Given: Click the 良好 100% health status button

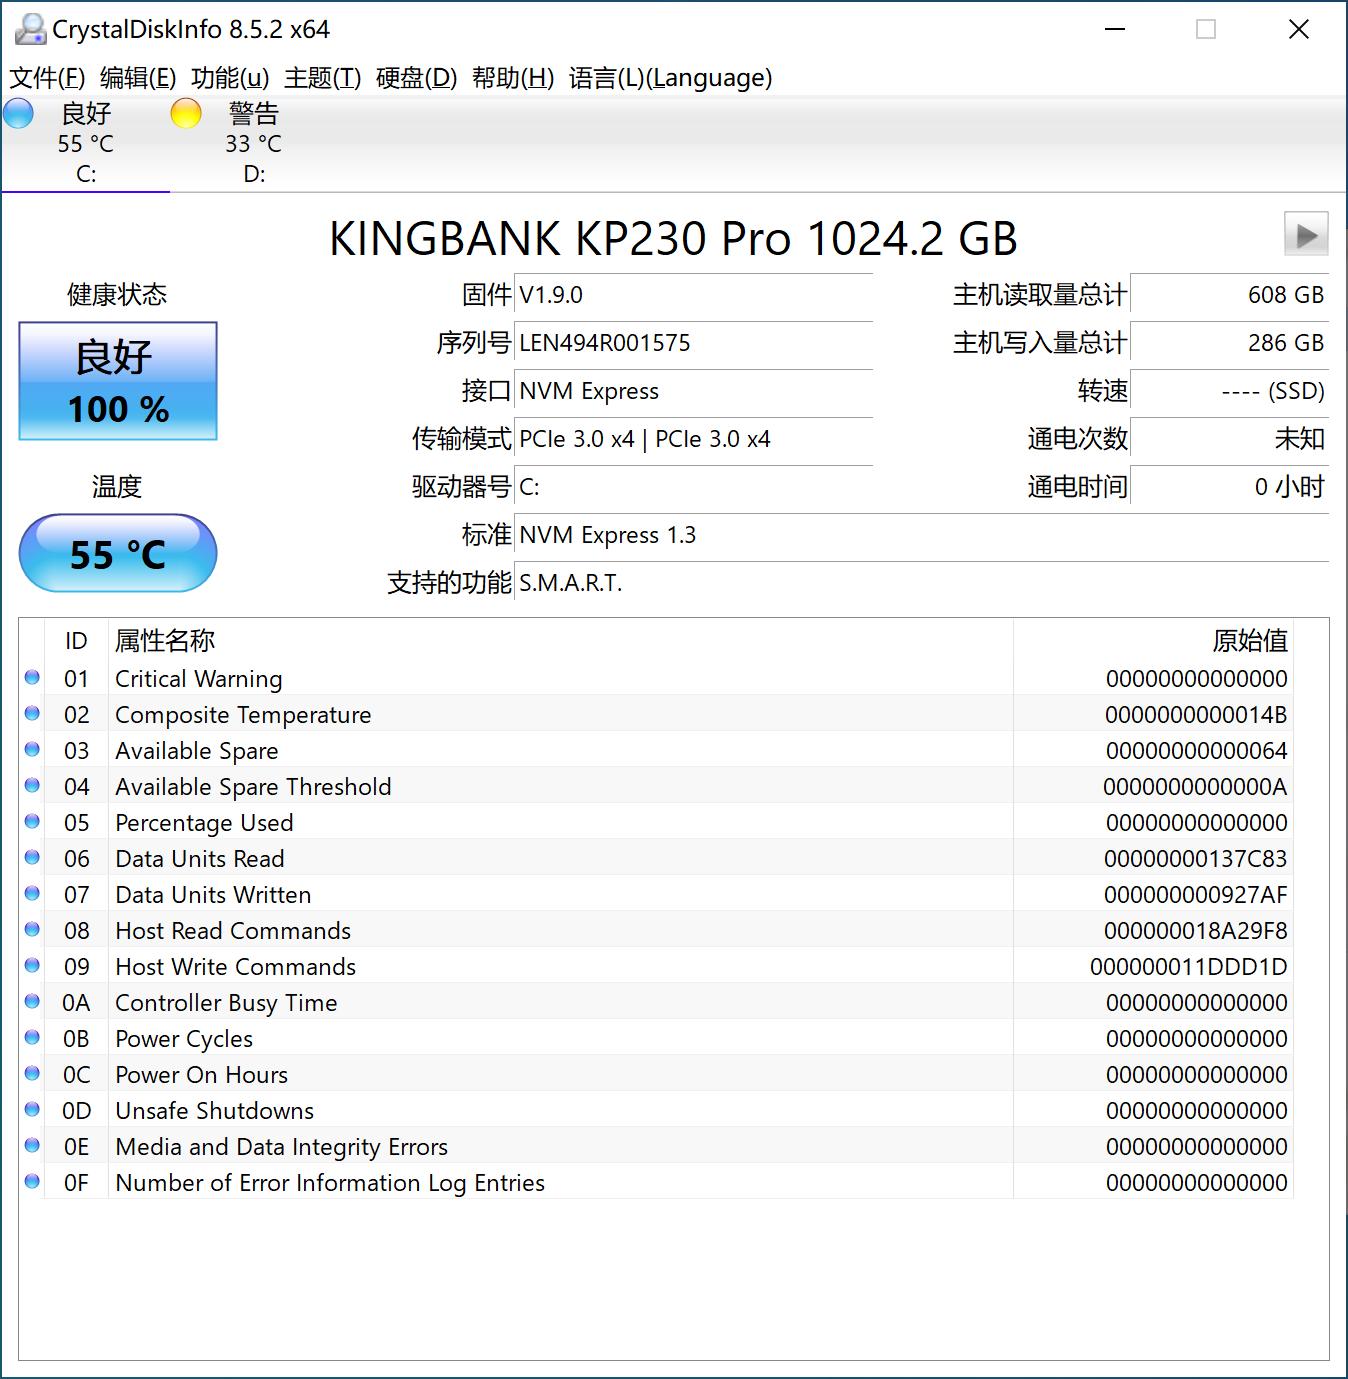Looking at the screenshot, I should tap(117, 381).
